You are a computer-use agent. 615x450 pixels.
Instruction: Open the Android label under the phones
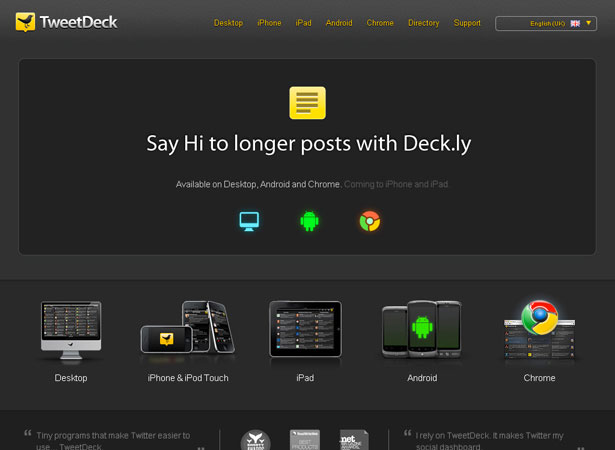tap(422, 378)
